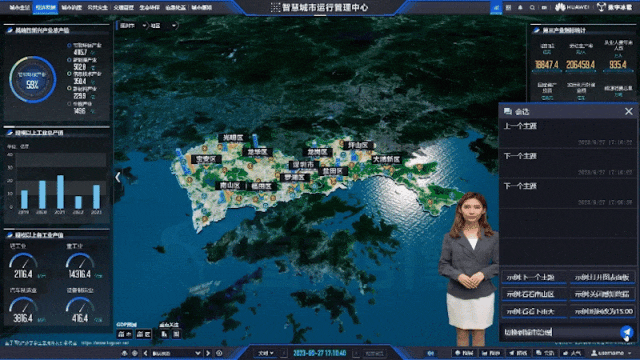
Task: Collapse left panel with the chevron arrow
Action: coord(118,177)
